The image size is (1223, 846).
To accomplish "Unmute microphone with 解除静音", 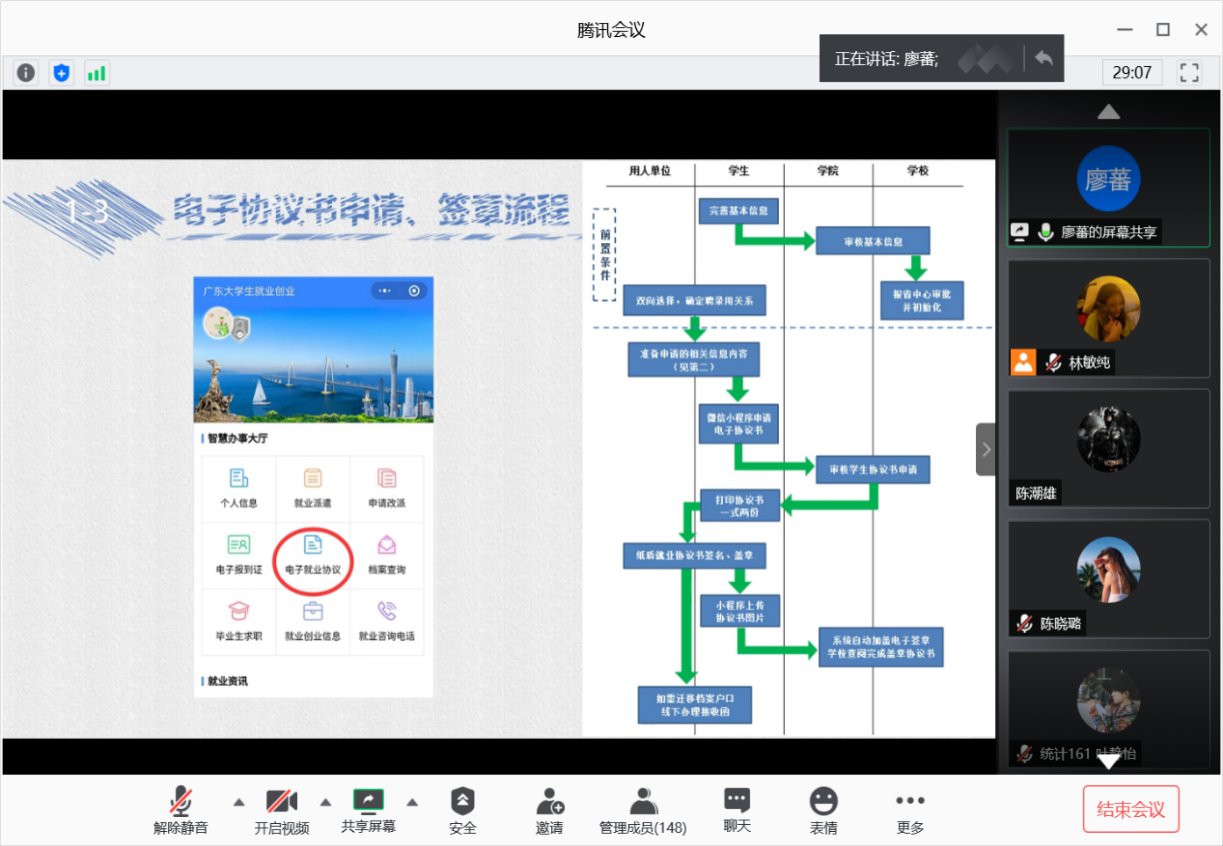I will (181, 810).
